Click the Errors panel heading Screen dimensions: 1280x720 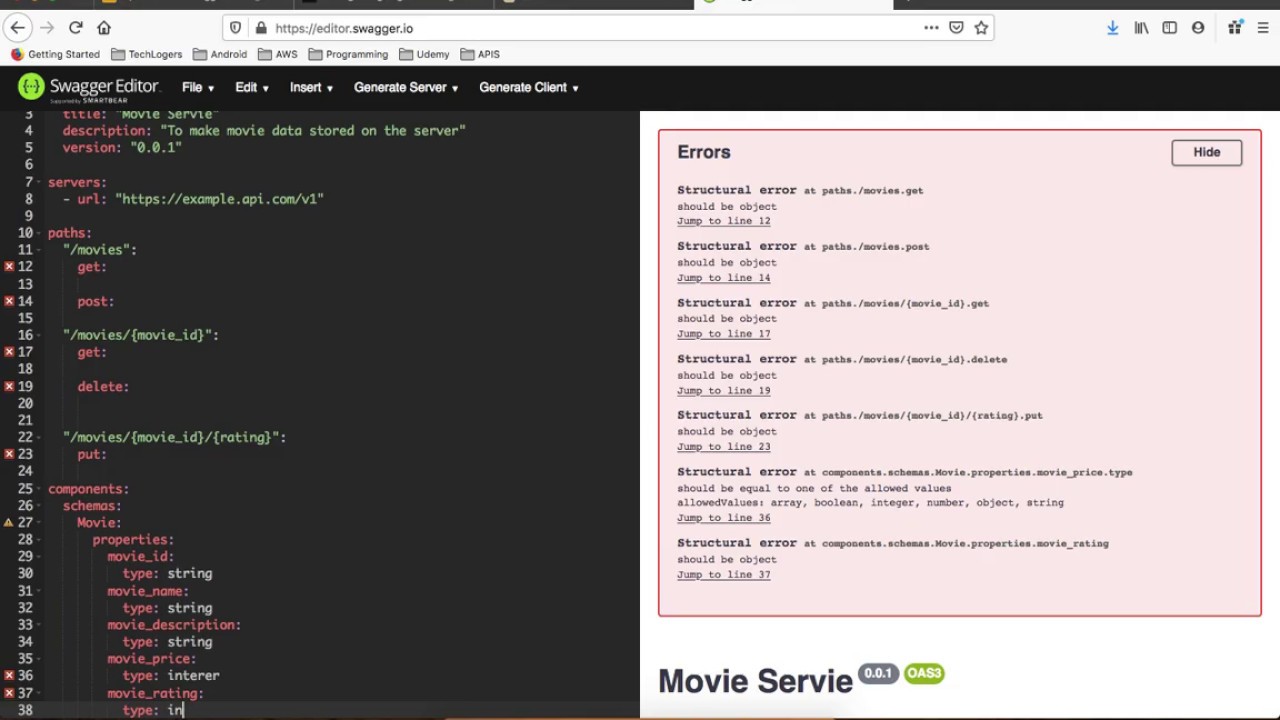[x=704, y=152]
